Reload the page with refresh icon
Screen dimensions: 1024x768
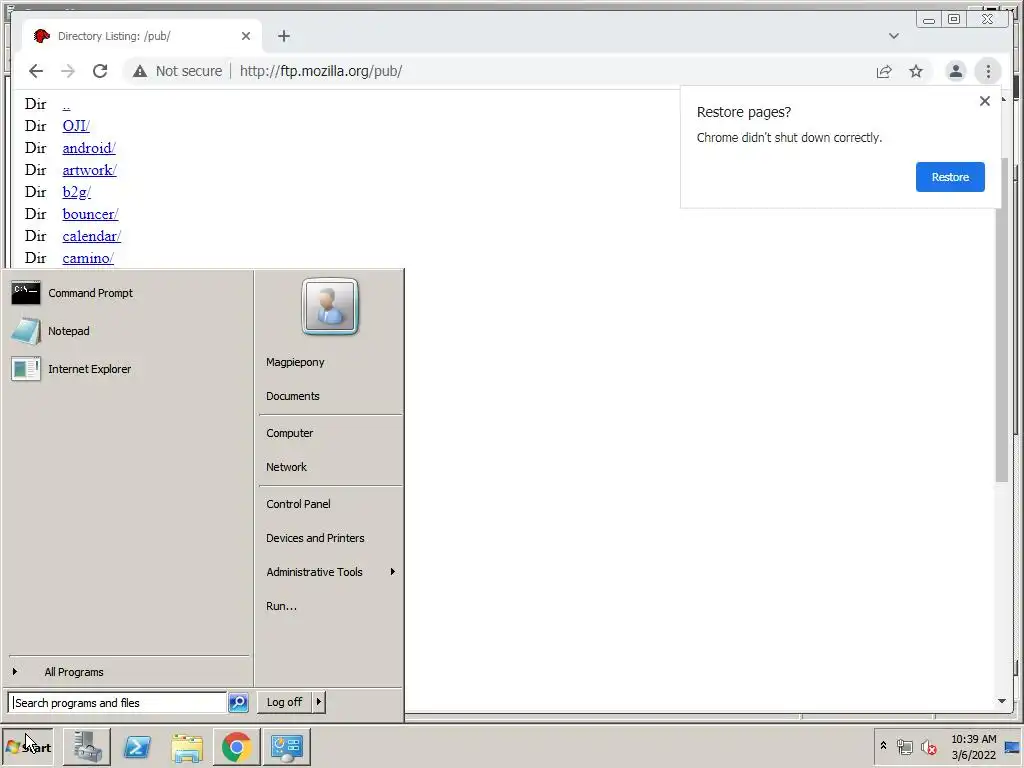(x=100, y=71)
